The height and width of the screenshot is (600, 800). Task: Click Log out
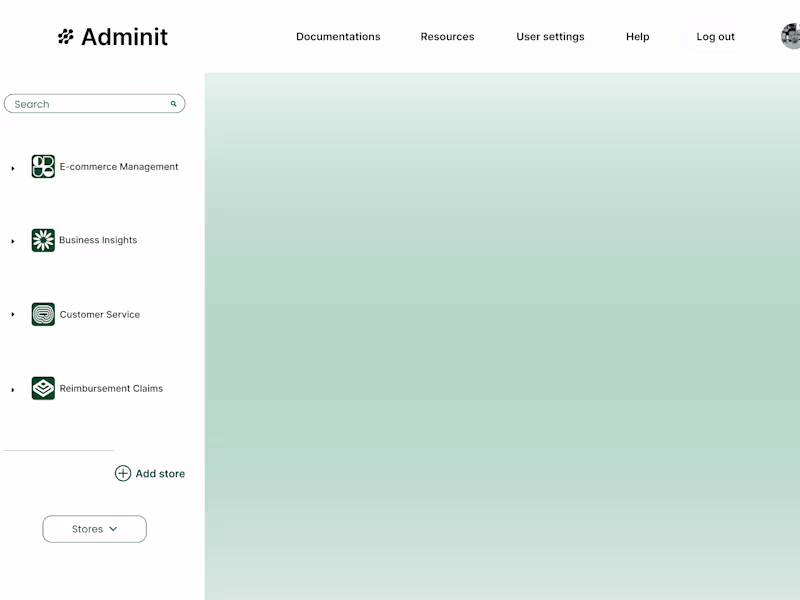coord(715,37)
